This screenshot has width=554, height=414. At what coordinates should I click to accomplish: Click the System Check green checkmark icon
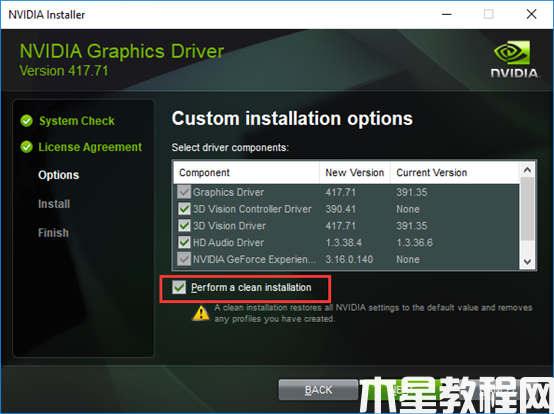tap(26, 121)
